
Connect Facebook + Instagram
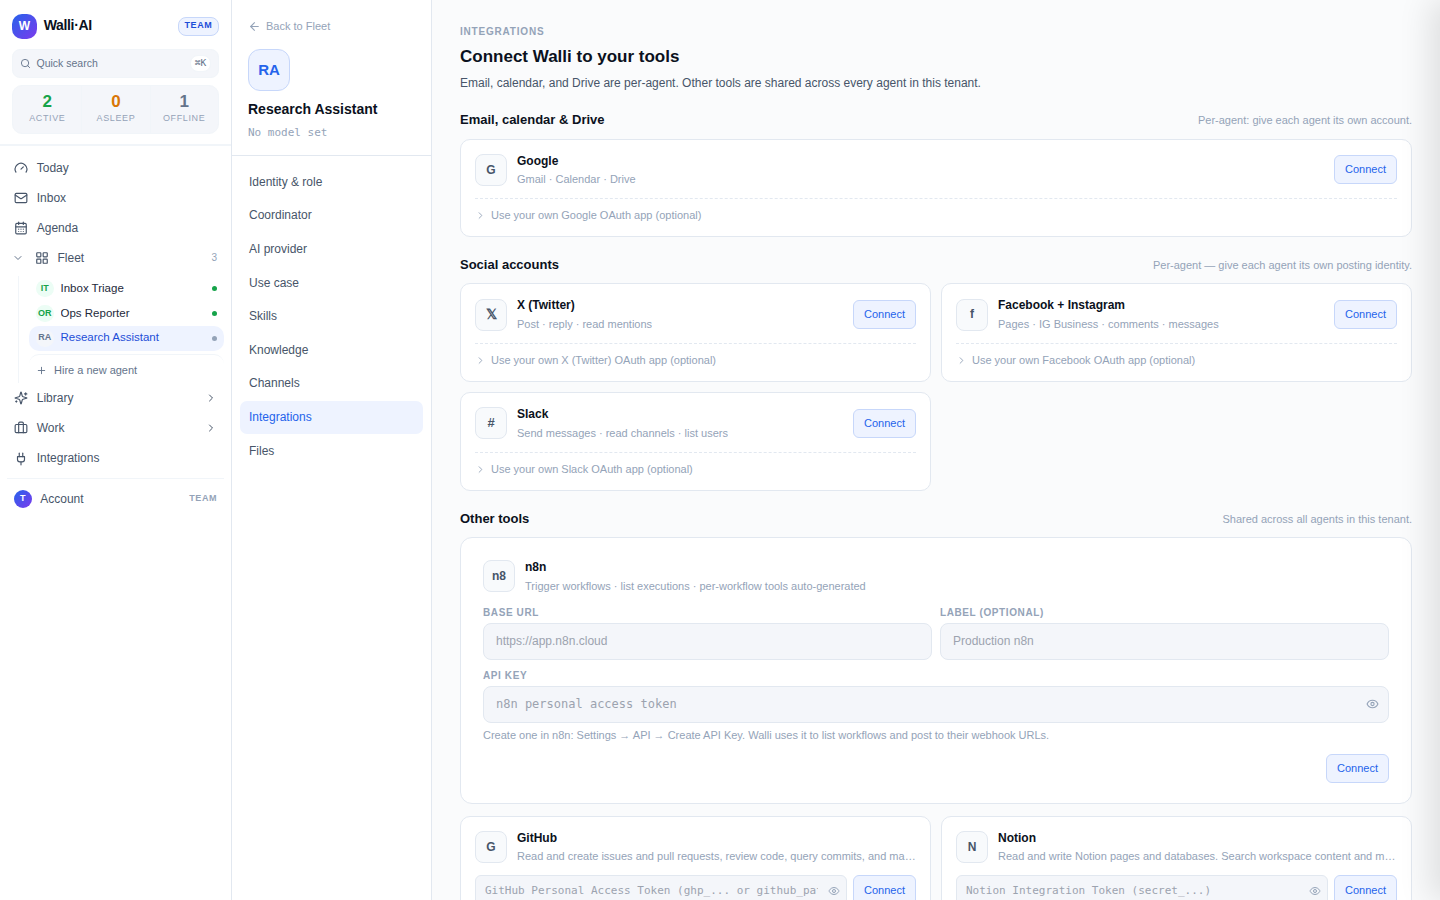tap(1365, 314)
